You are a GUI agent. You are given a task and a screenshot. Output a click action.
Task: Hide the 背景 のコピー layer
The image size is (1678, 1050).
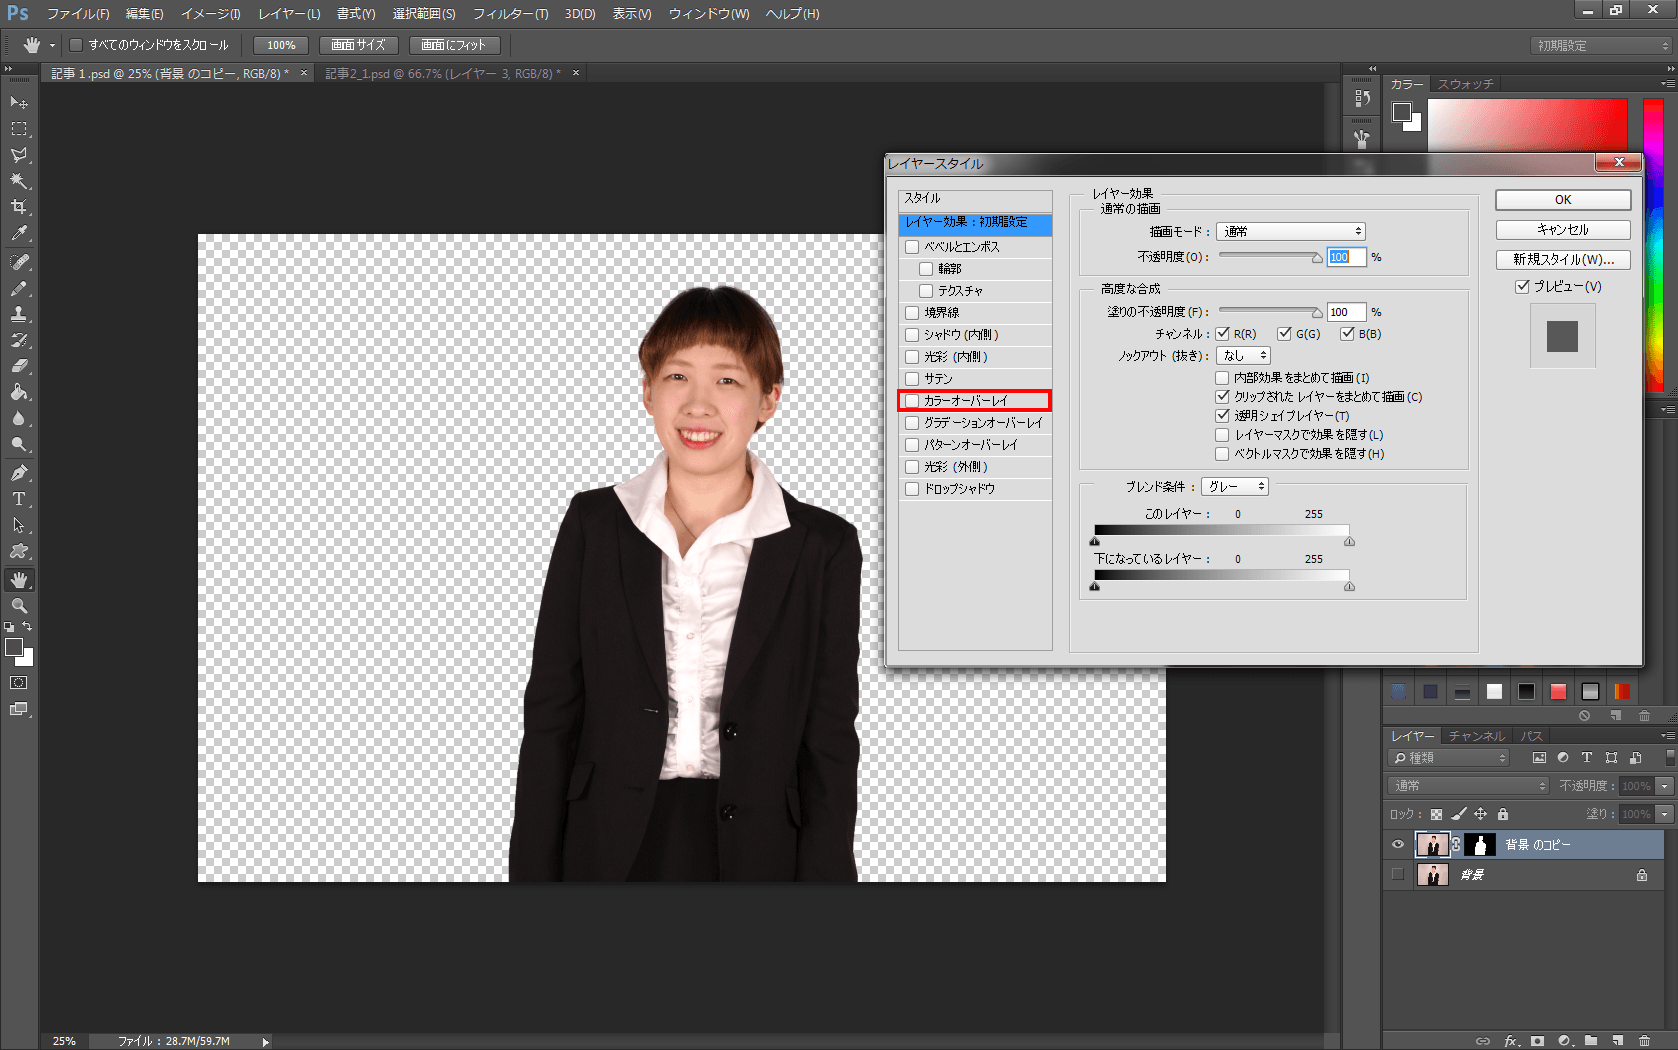coord(1398,845)
